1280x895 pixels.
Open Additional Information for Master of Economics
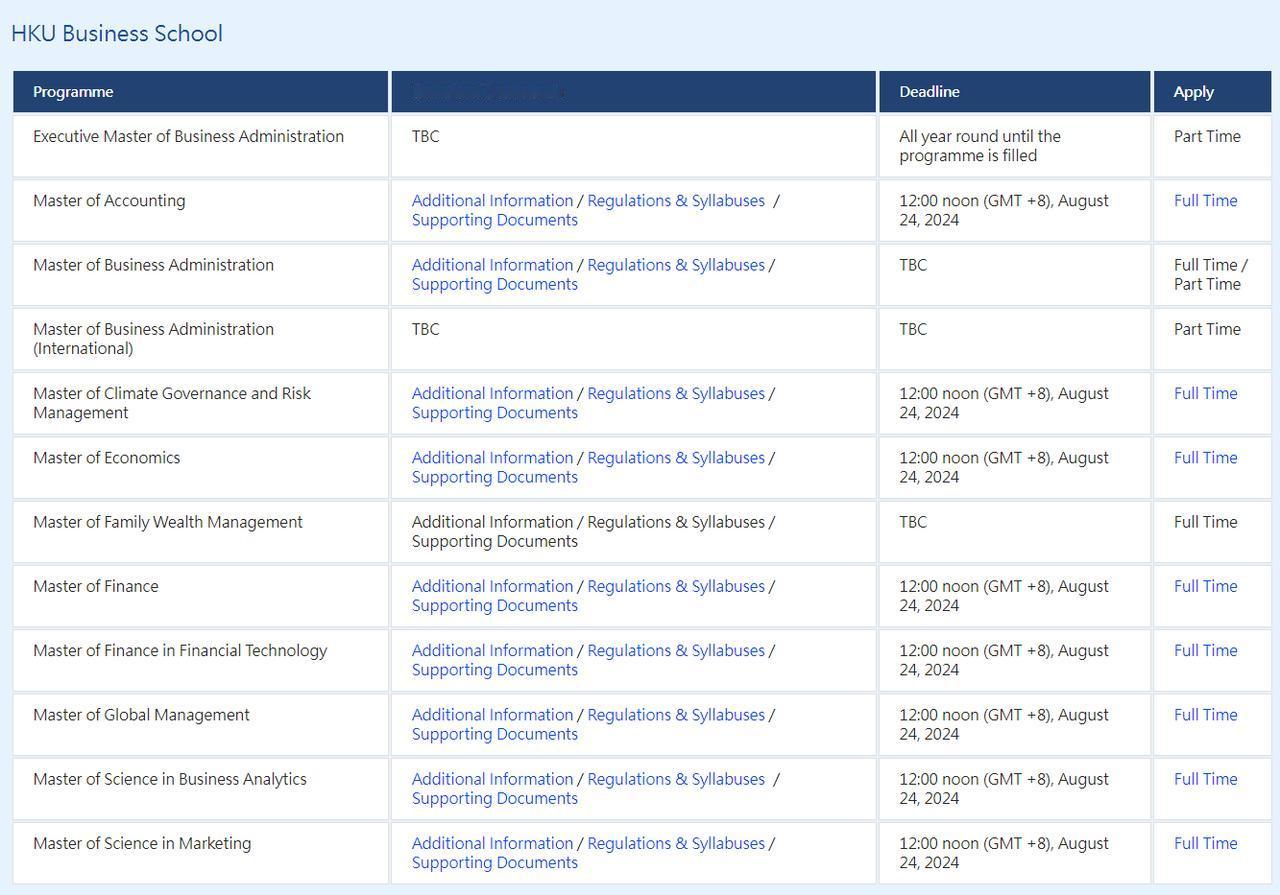point(492,458)
